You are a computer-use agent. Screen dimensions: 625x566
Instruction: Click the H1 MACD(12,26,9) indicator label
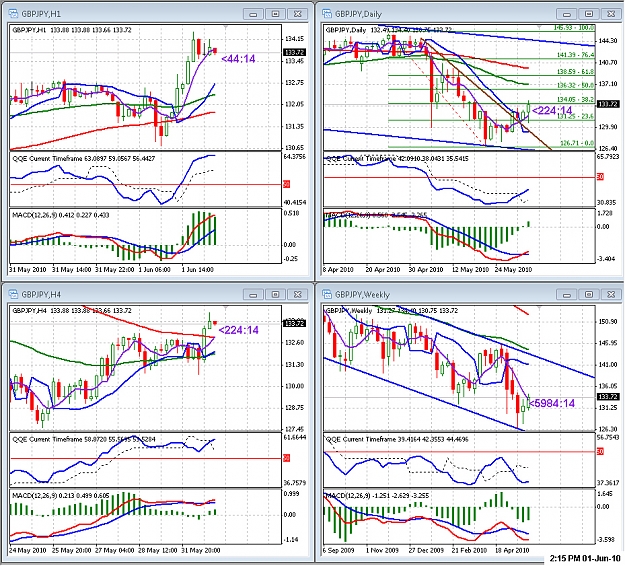(61, 215)
